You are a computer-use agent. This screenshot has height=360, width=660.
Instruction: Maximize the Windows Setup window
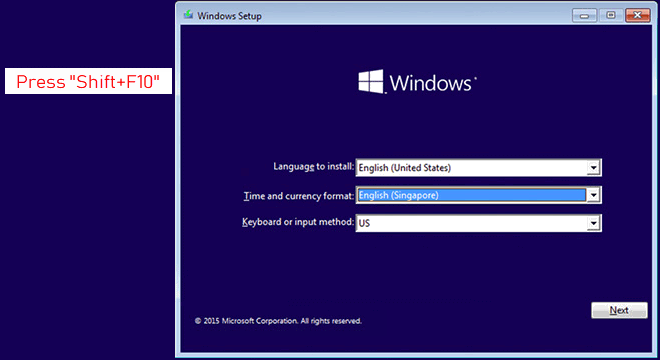tap(611, 16)
